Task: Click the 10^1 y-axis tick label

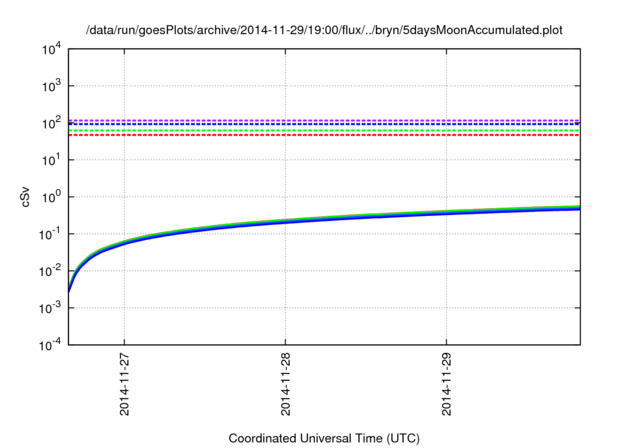Action: pos(51,160)
